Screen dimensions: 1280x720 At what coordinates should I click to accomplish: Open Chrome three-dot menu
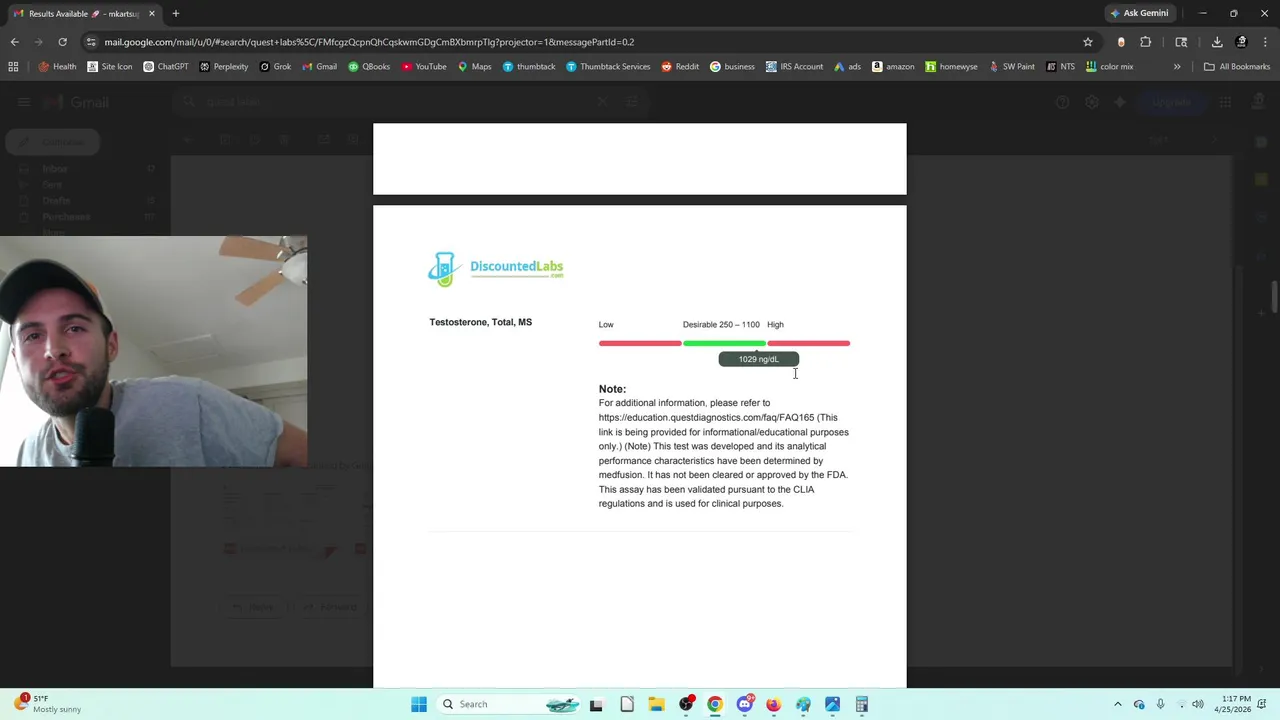pyautogui.click(x=1266, y=42)
